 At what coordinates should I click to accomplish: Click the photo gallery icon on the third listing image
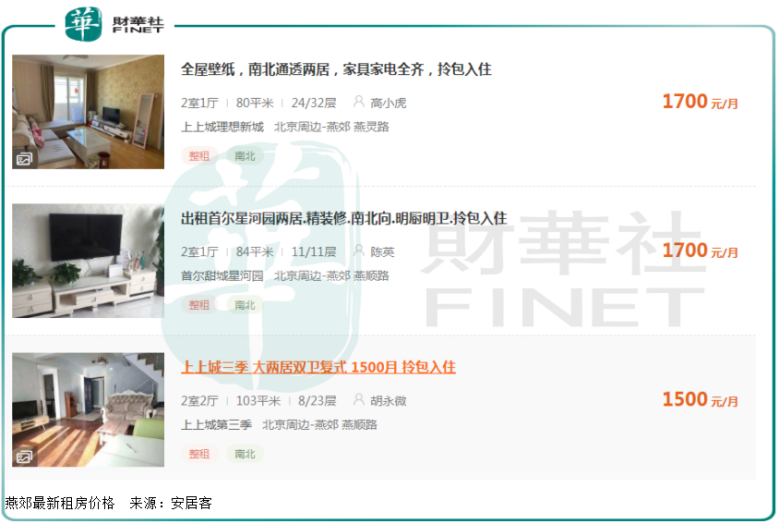tap(24, 457)
